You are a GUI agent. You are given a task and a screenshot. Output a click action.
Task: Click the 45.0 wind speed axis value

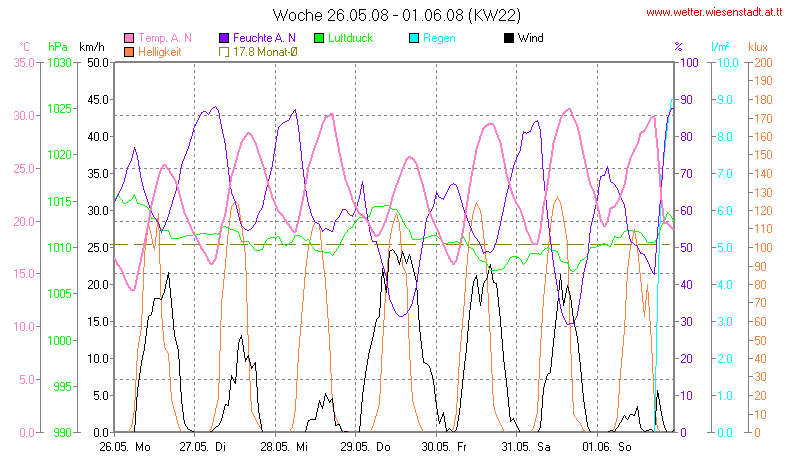click(x=98, y=100)
